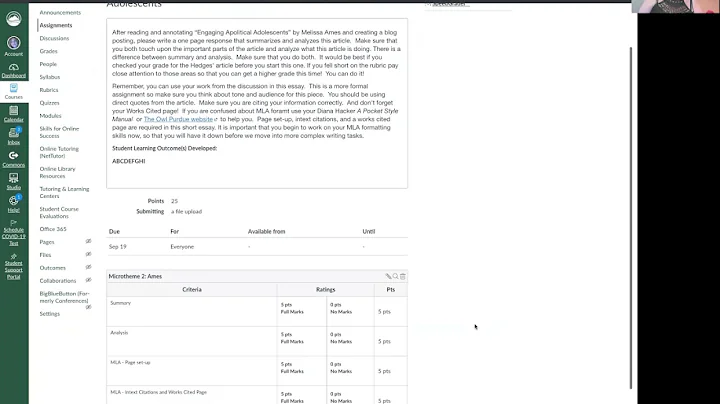Viewport: 720px width, 404px height.
Task: Open Quizzes in course menu
Action: (49, 103)
